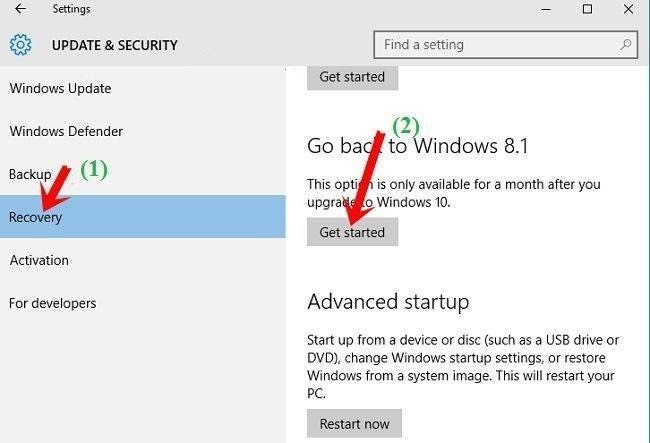
Task: Maximize the Settings window
Action: [x=587, y=10]
